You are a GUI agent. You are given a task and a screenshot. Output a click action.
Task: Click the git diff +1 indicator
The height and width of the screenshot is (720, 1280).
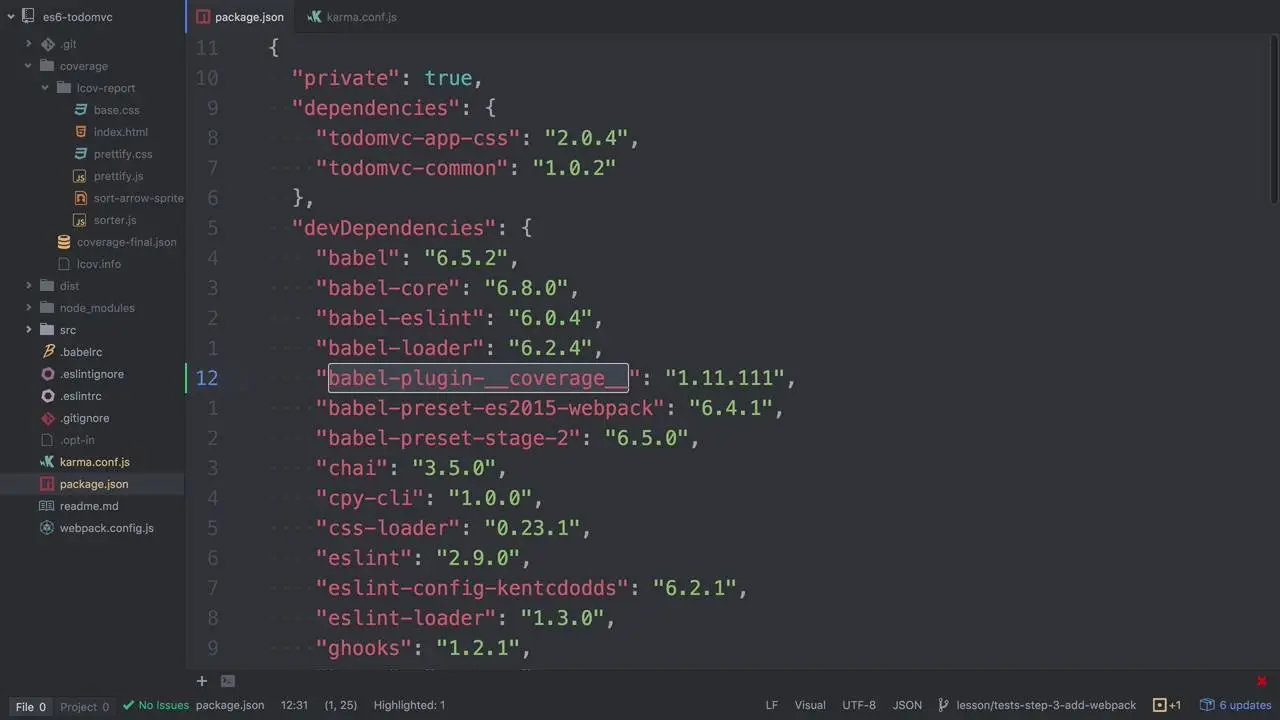tap(1167, 705)
